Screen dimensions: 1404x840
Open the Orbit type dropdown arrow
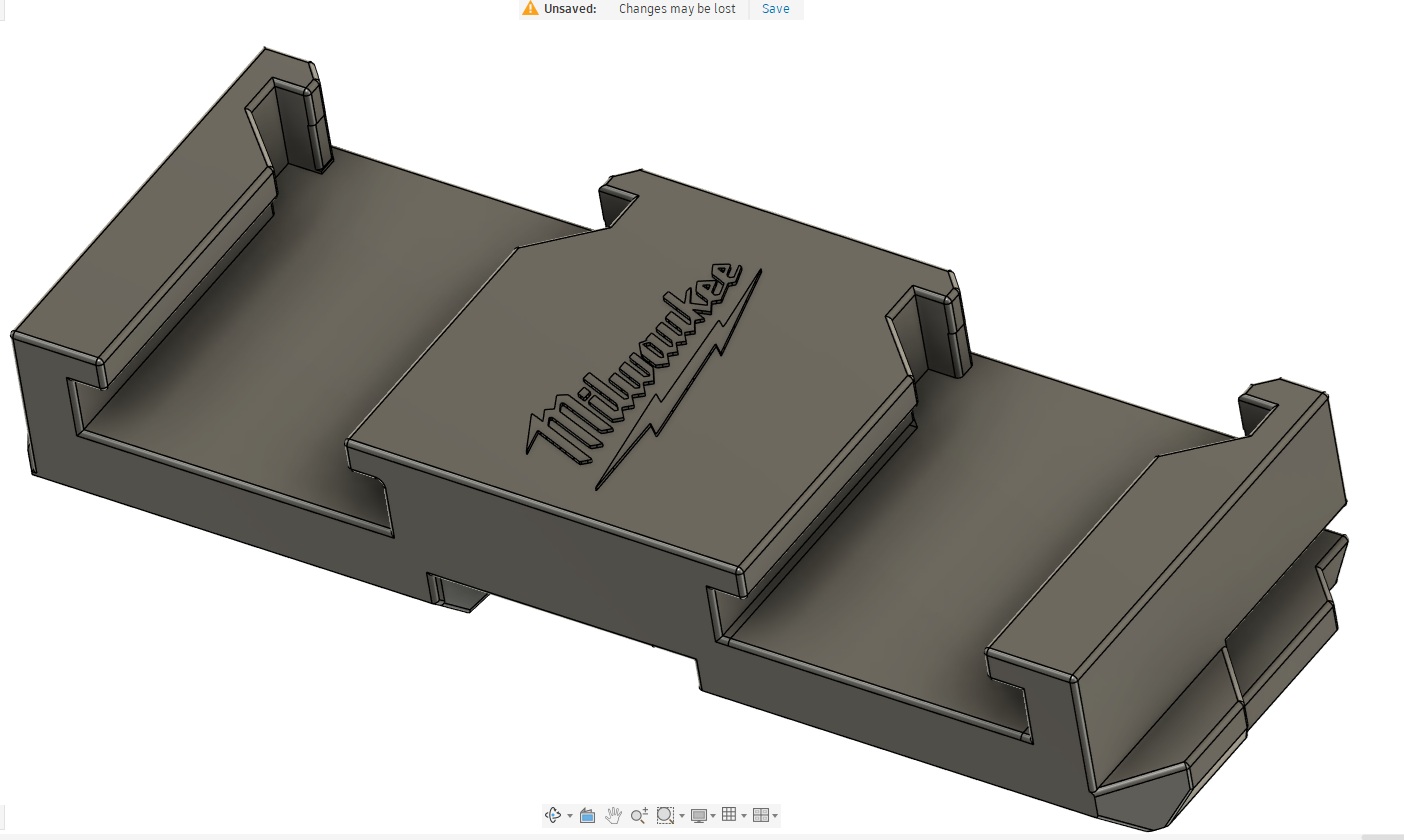570,816
